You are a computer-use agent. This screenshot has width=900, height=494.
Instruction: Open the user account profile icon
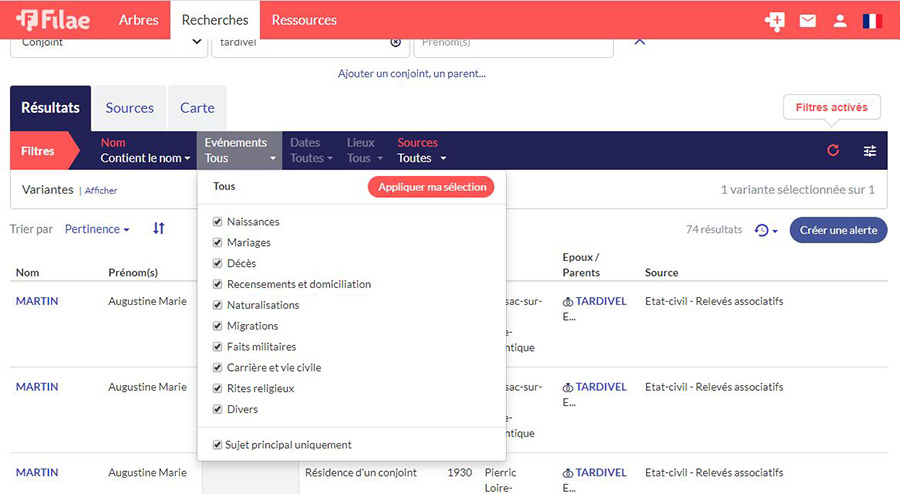[840, 21]
